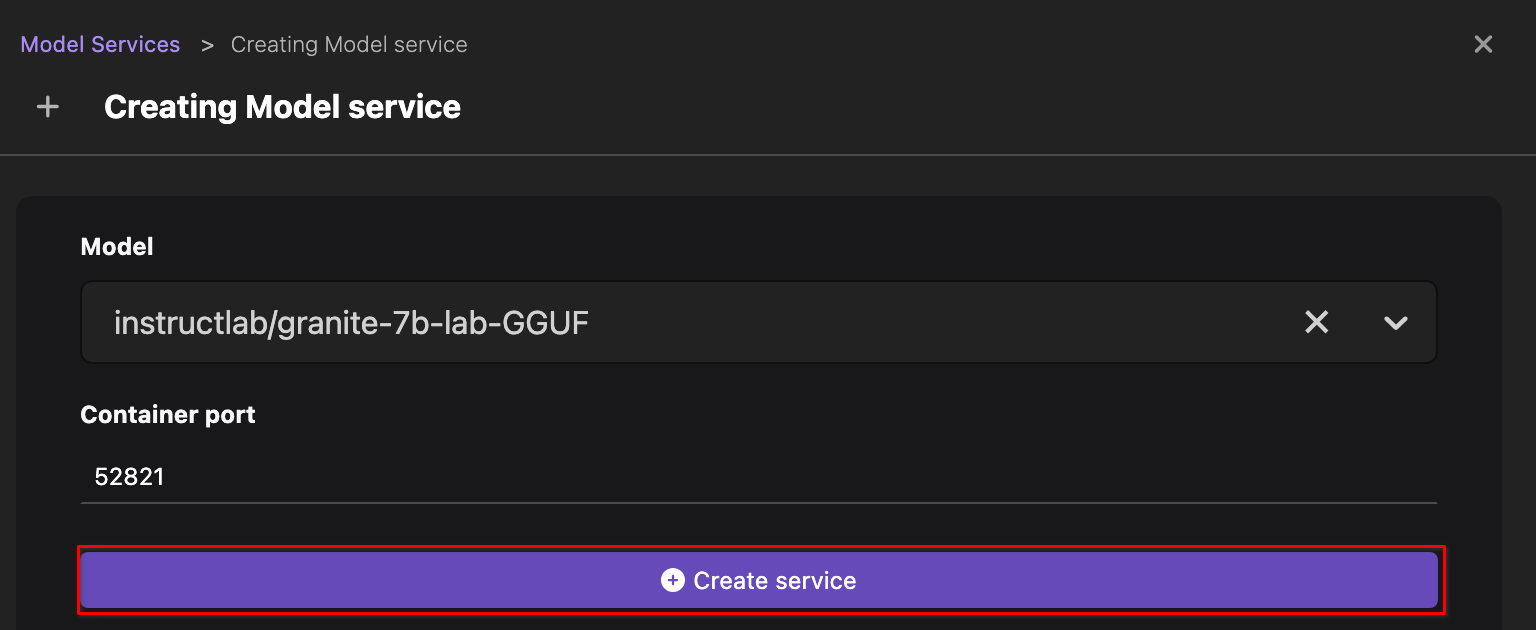Screen dimensions: 1536x630
Task: Click the Create service text label
Action: (x=775, y=581)
